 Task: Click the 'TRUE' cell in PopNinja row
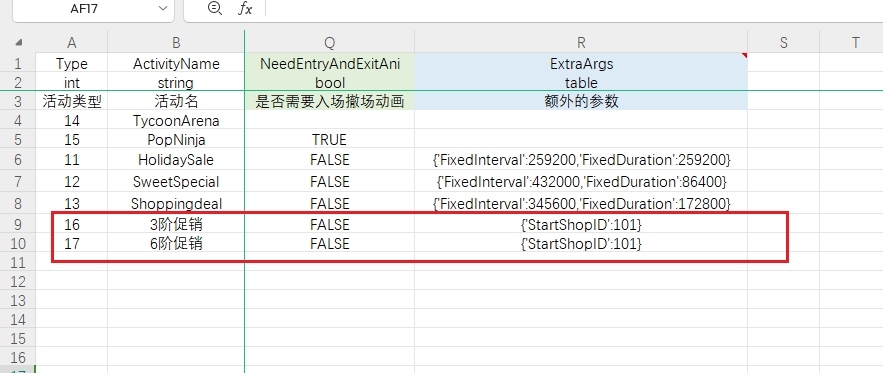[330, 139]
